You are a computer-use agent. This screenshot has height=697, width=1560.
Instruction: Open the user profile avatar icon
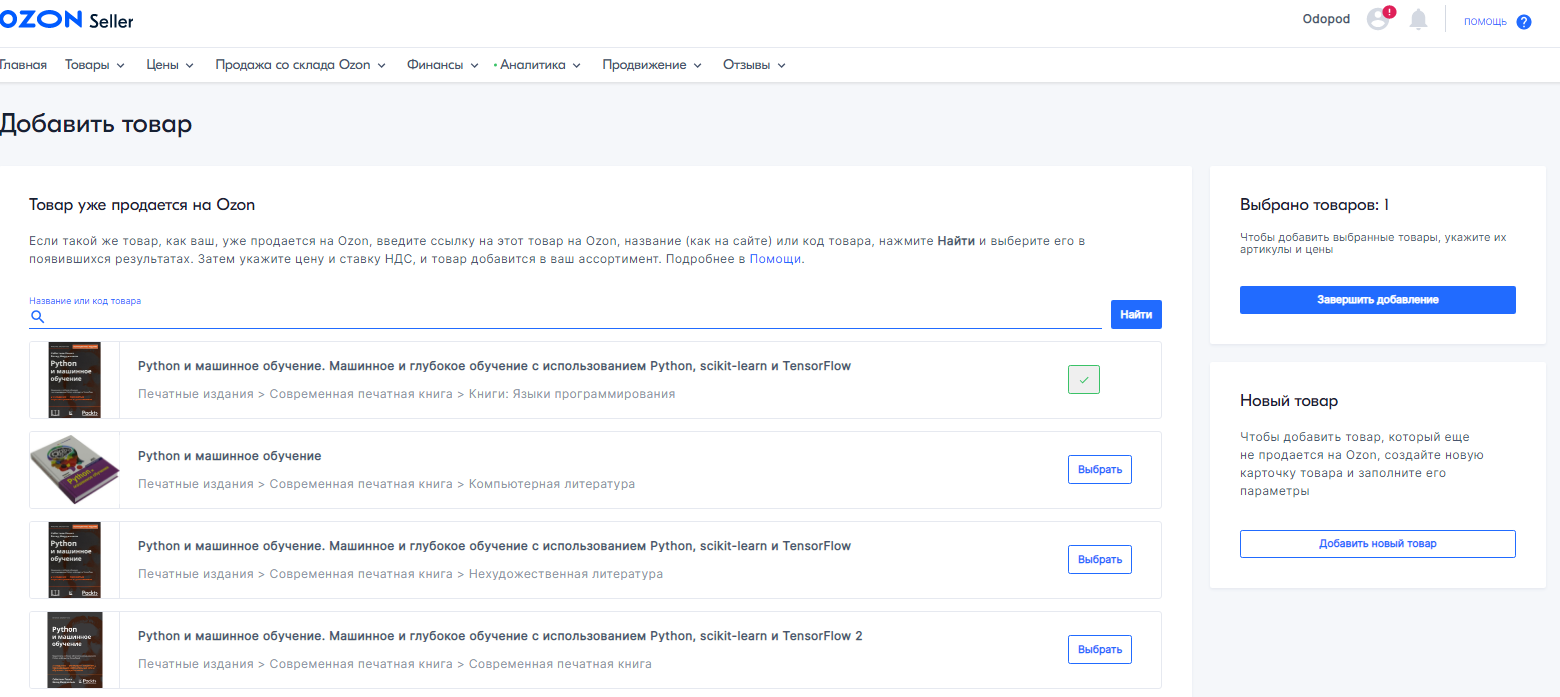pyautogui.click(x=1379, y=19)
